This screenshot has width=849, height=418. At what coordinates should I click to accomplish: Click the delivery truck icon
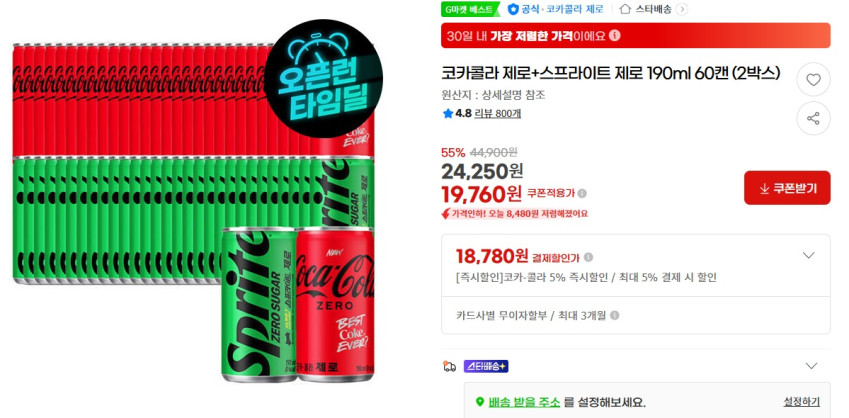449,367
